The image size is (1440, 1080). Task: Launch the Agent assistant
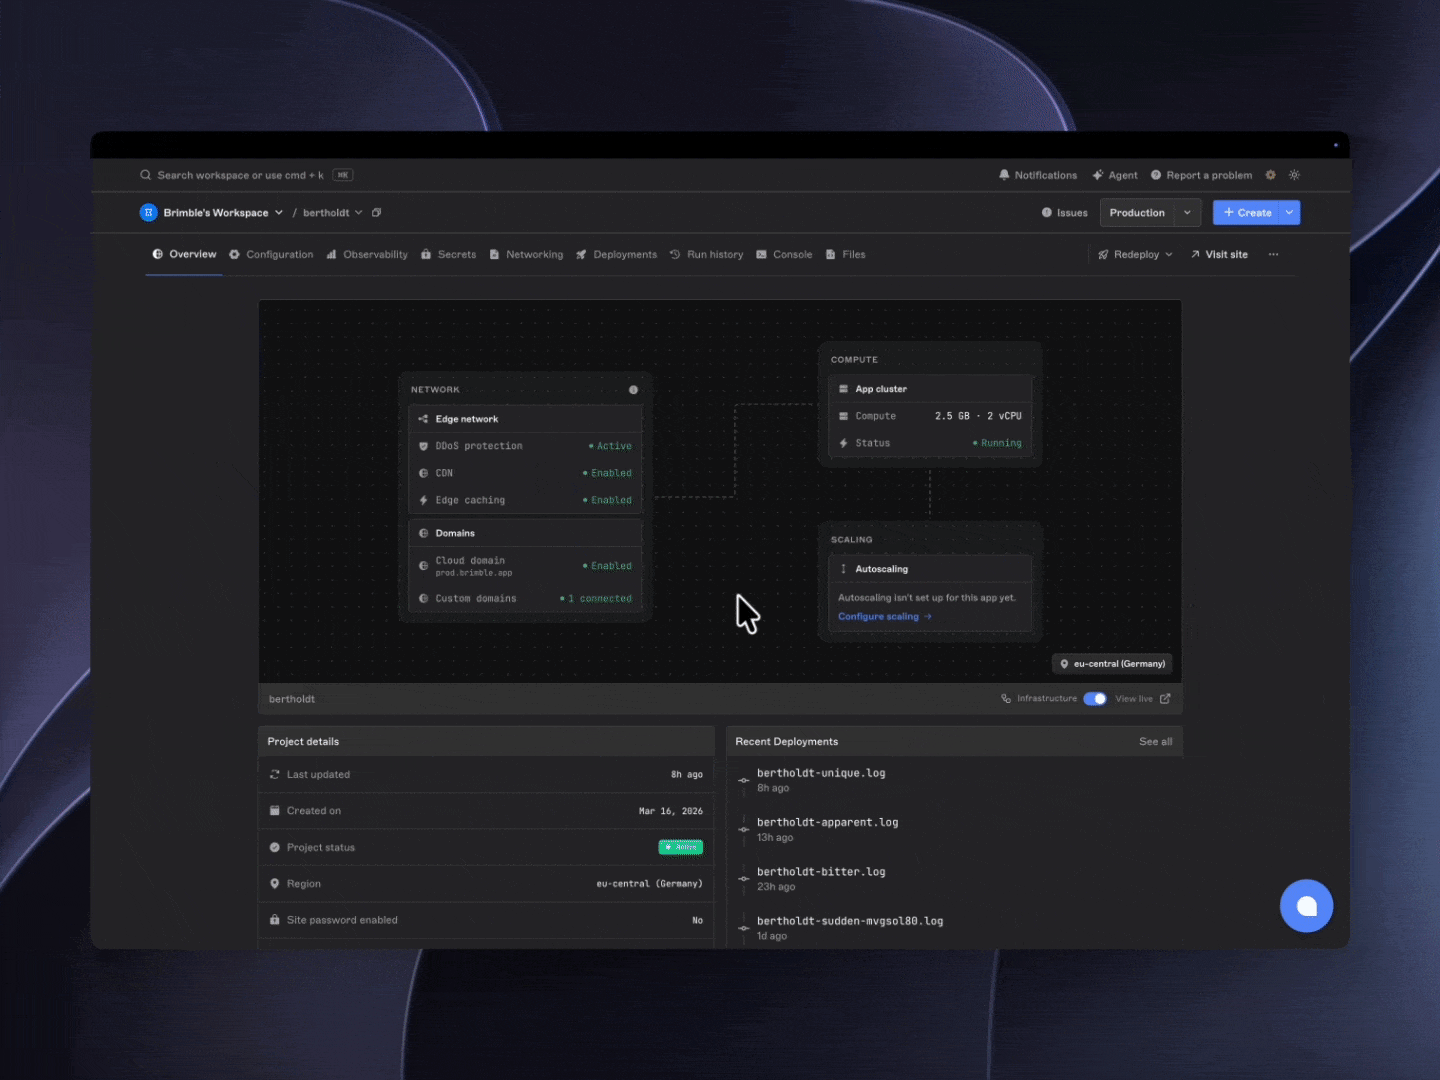coord(1114,175)
